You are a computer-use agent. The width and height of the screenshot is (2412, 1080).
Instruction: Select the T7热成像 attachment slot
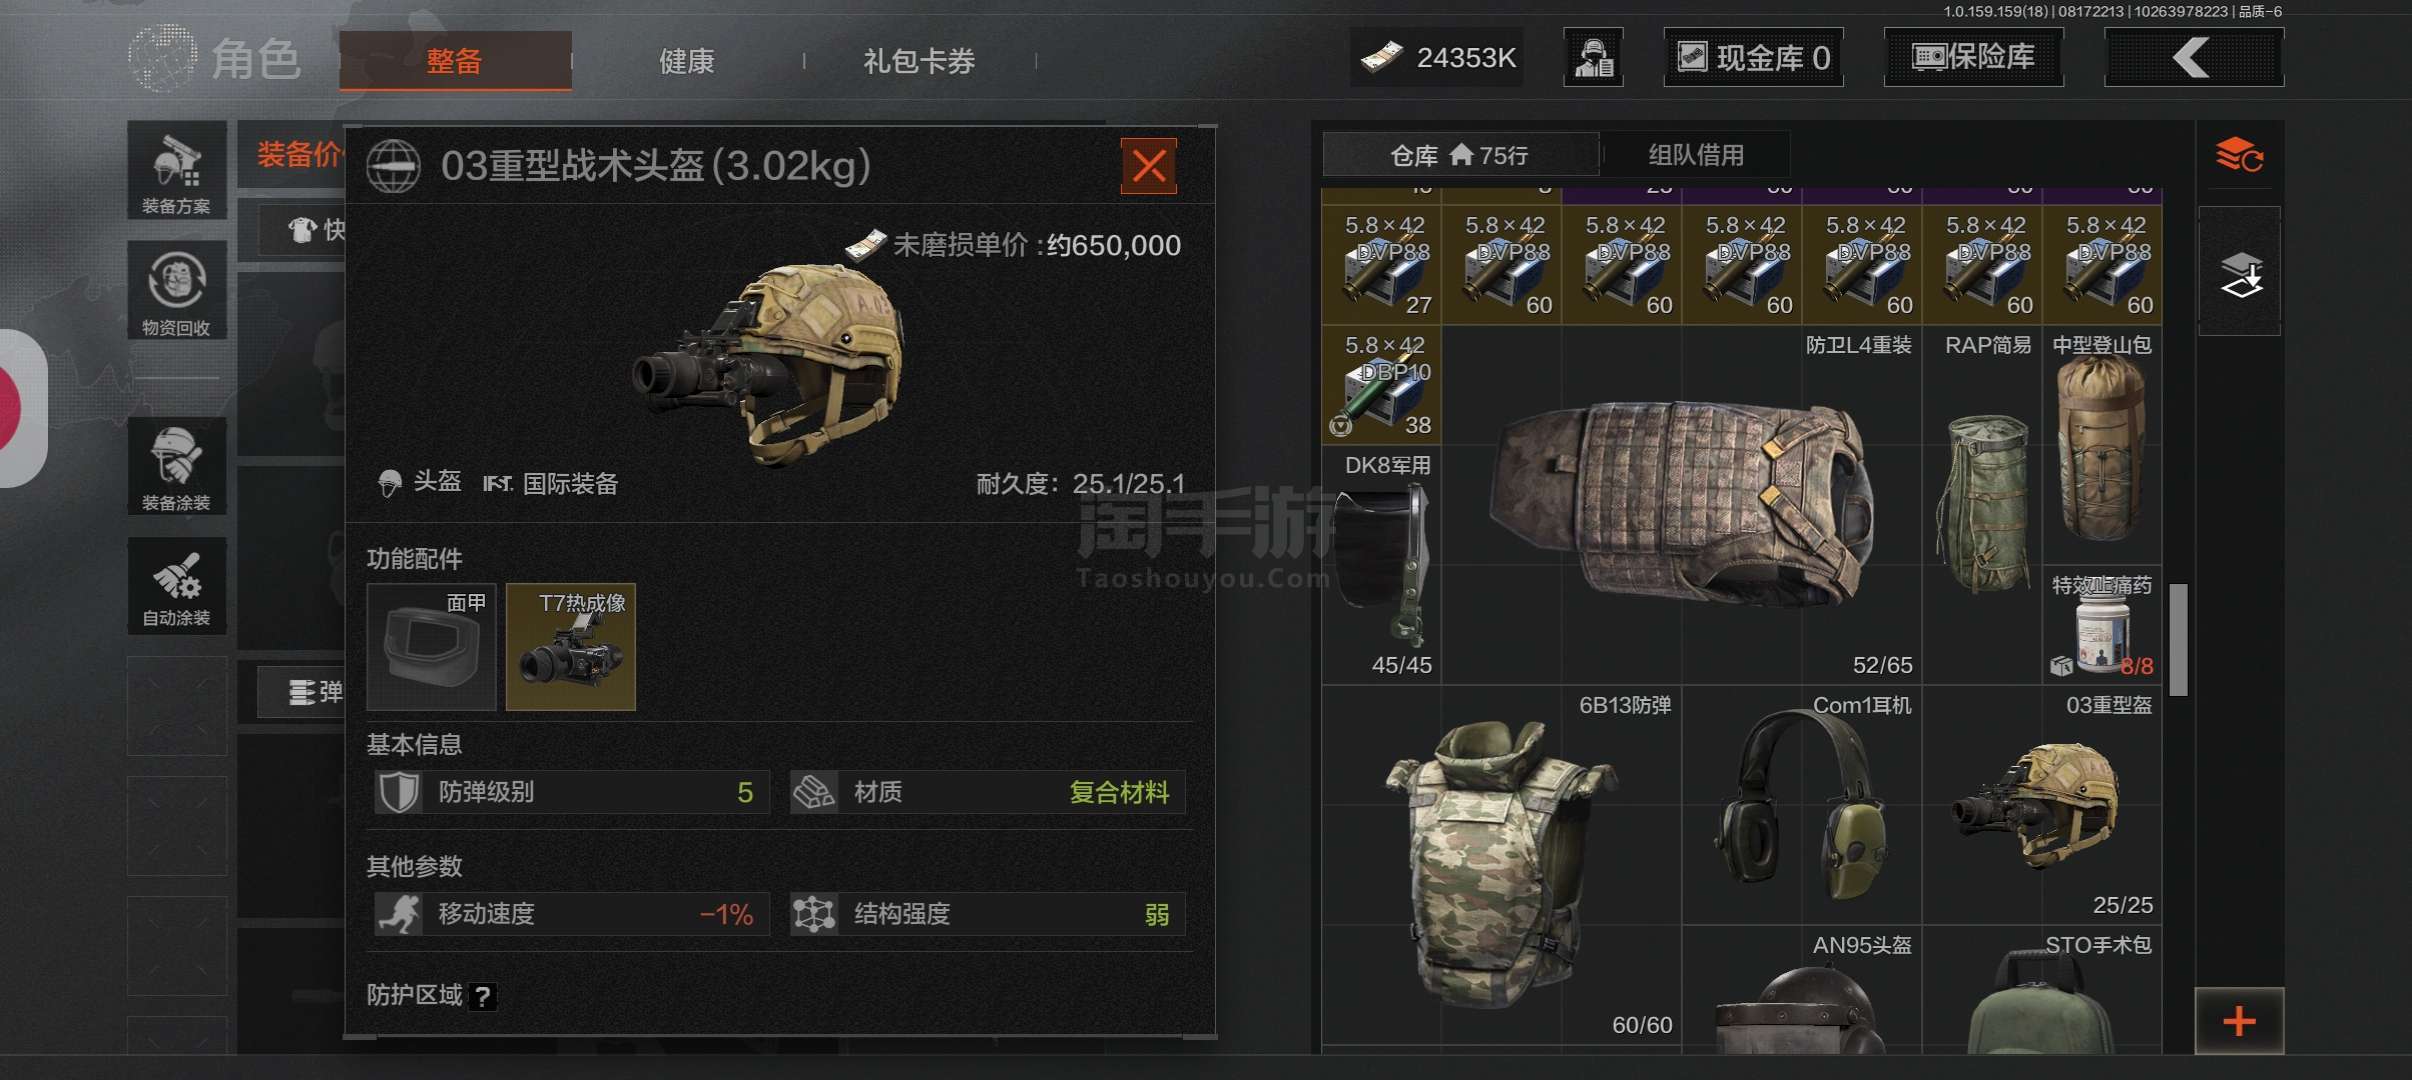(x=571, y=647)
